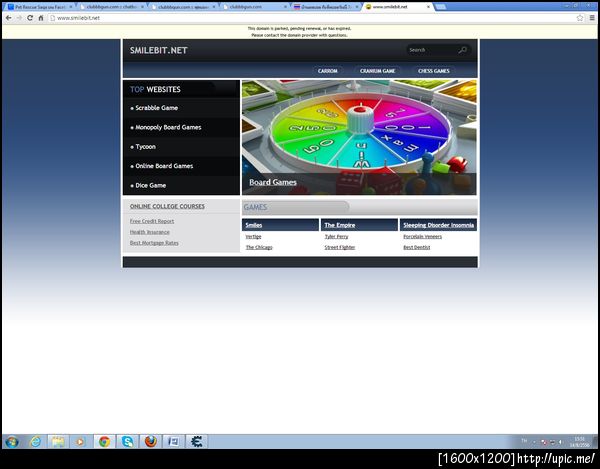This screenshot has width=600, height=469.
Task: Open the Sleeping Disorder Insomnia link
Action: pos(439,225)
